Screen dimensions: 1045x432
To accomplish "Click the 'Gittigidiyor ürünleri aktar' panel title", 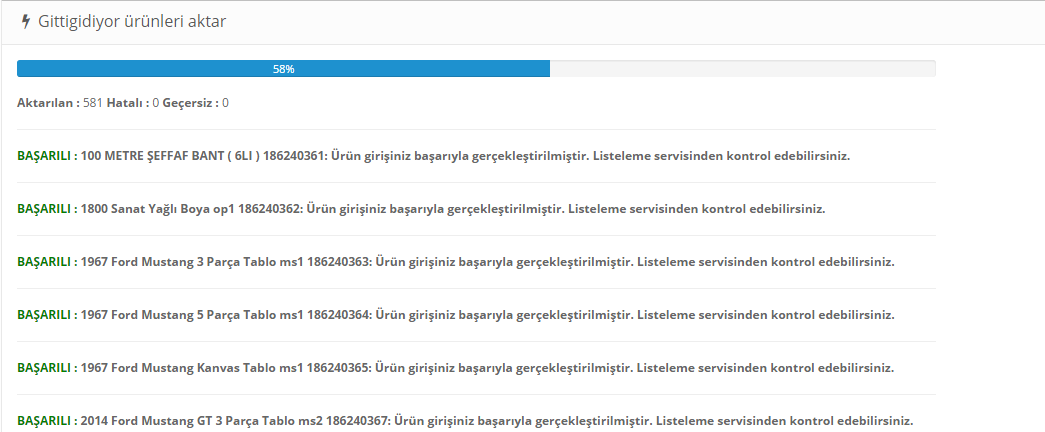I will click(x=132, y=21).
